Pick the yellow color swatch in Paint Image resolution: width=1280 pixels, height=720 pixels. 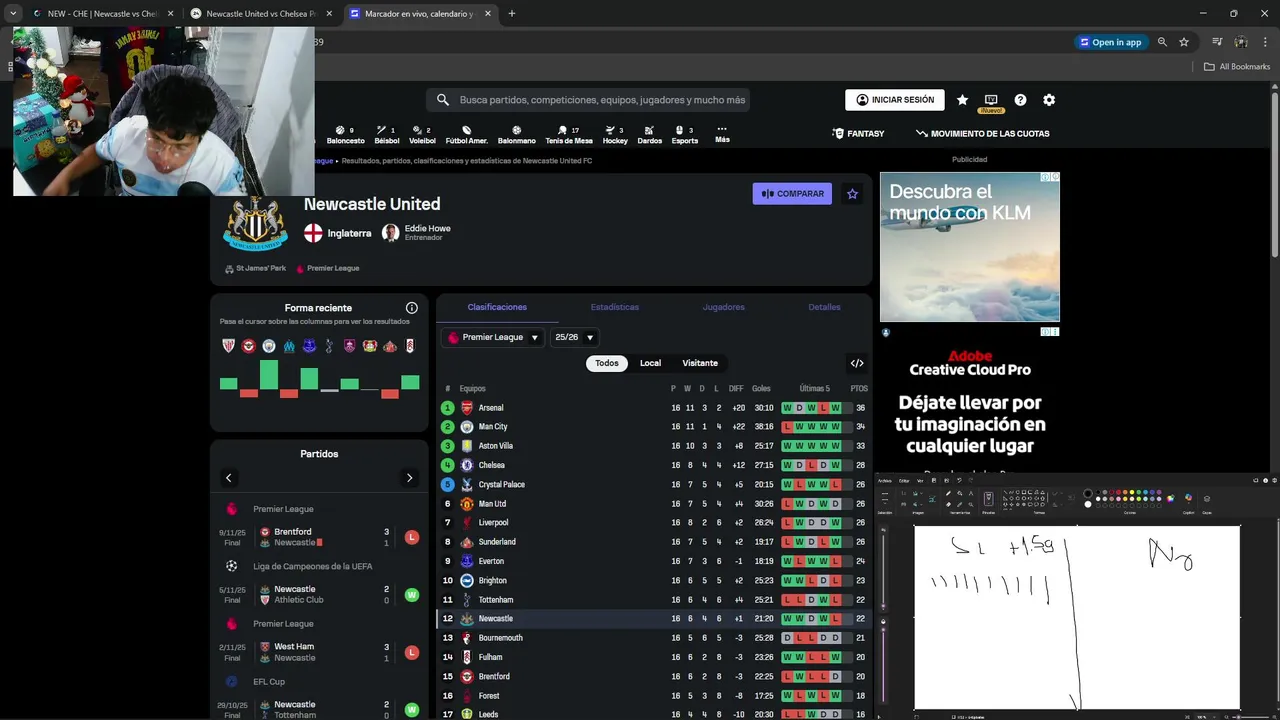coord(1132,492)
